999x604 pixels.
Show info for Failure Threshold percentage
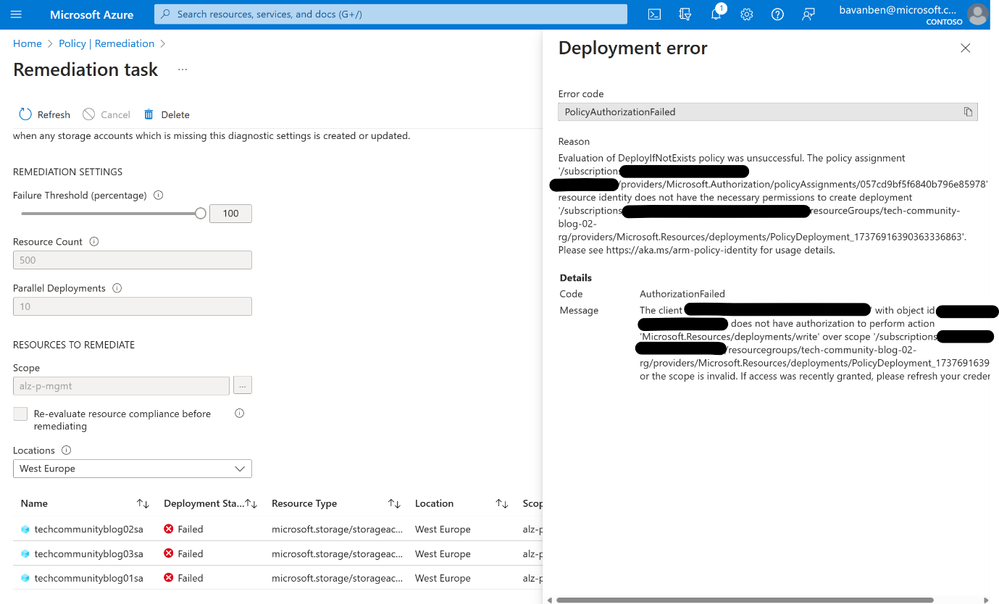point(158,196)
